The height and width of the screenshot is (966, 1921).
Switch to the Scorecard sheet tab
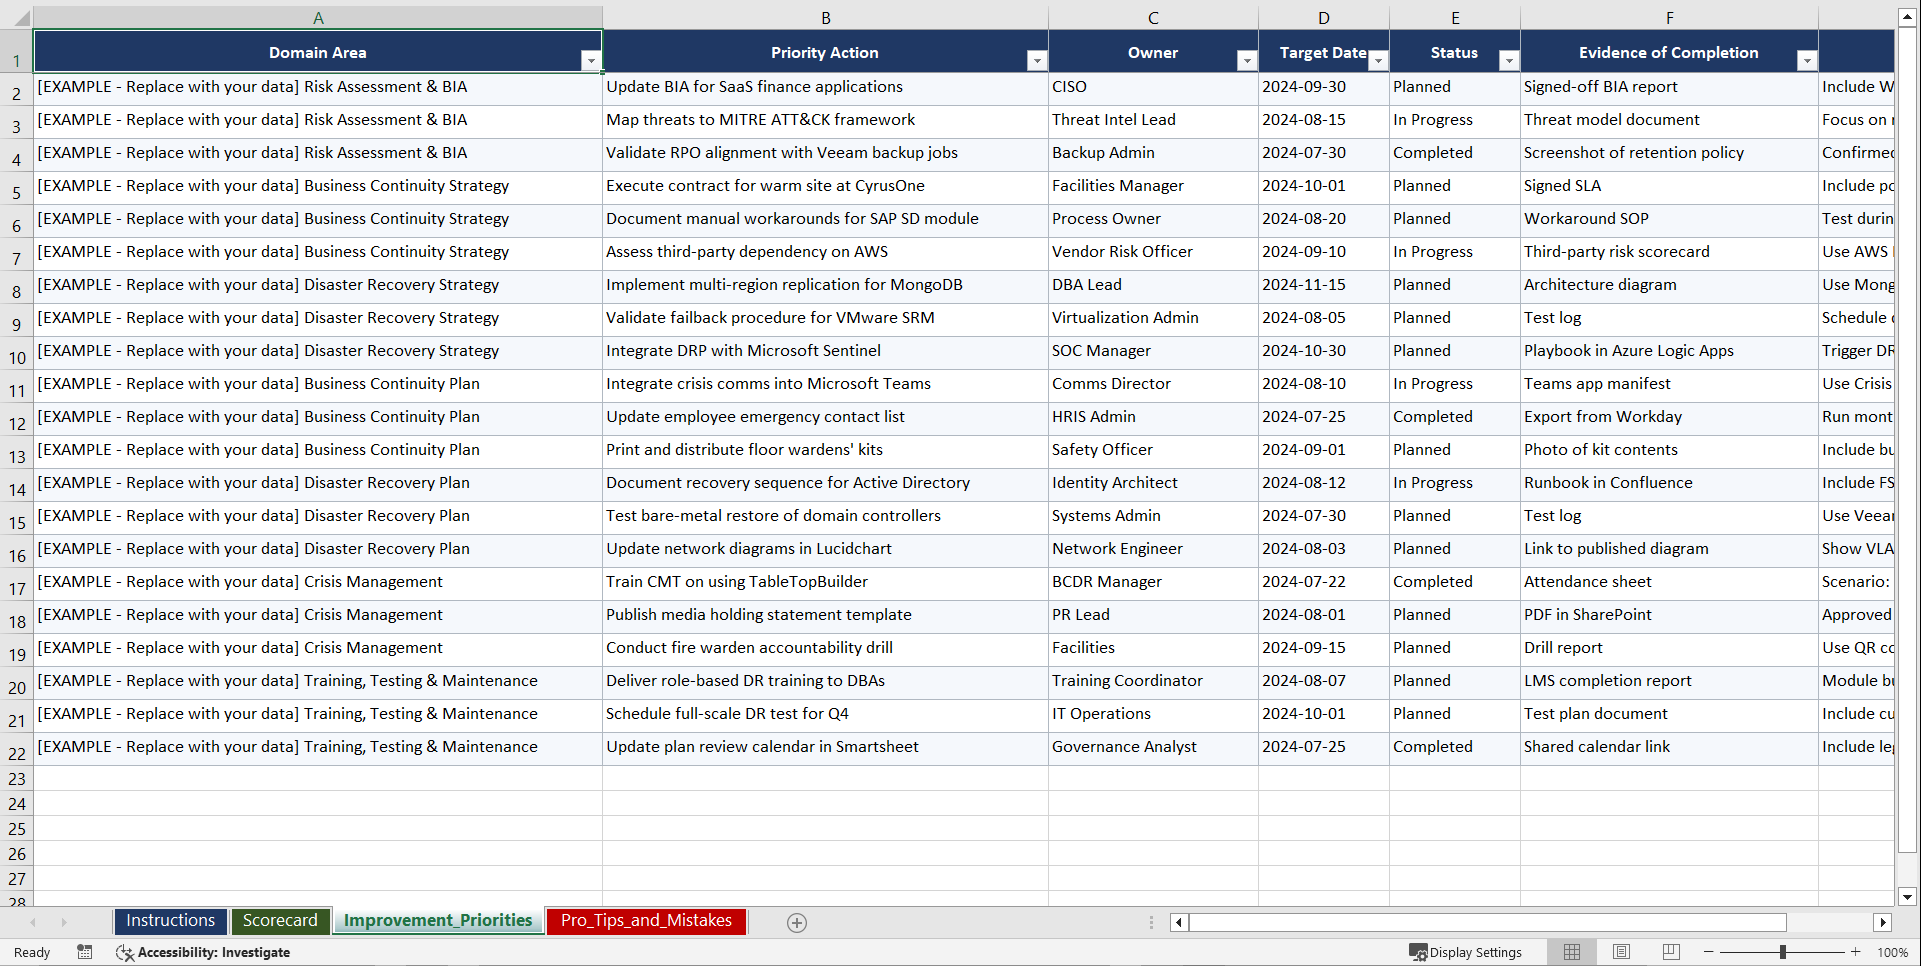coord(280,921)
